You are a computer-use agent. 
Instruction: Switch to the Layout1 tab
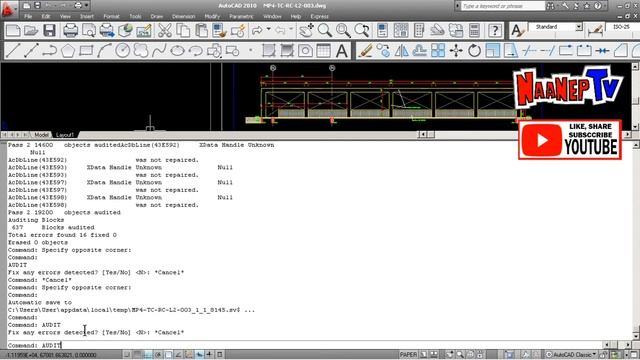tap(65, 135)
